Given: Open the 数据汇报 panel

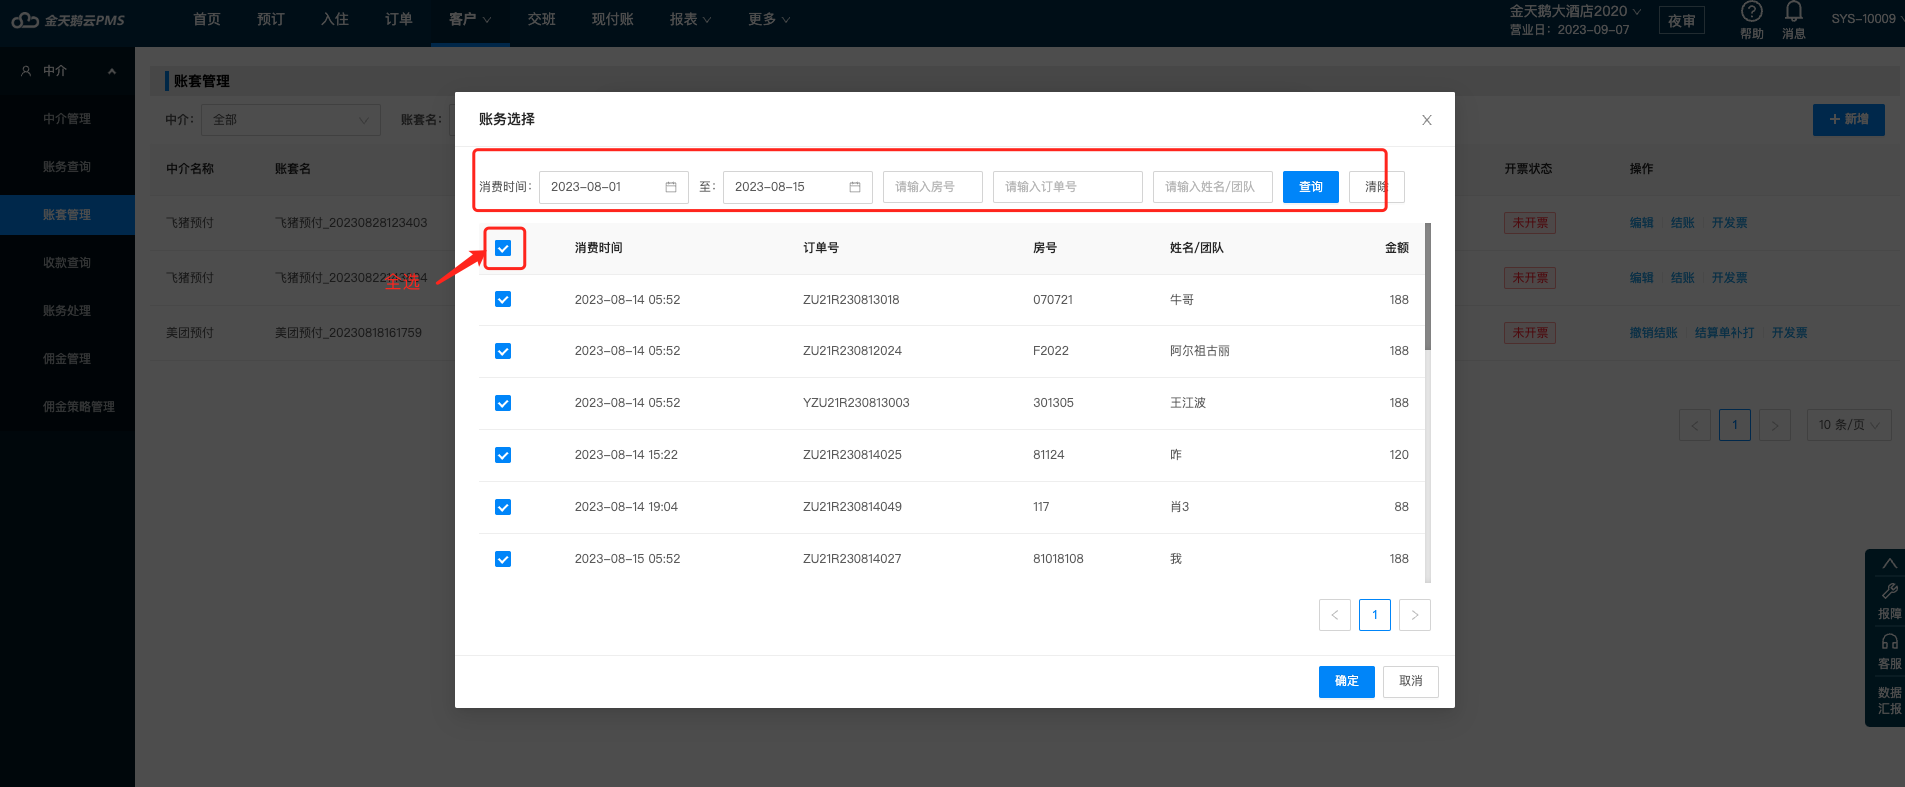Looking at the screenshot, I should 1889,700.
